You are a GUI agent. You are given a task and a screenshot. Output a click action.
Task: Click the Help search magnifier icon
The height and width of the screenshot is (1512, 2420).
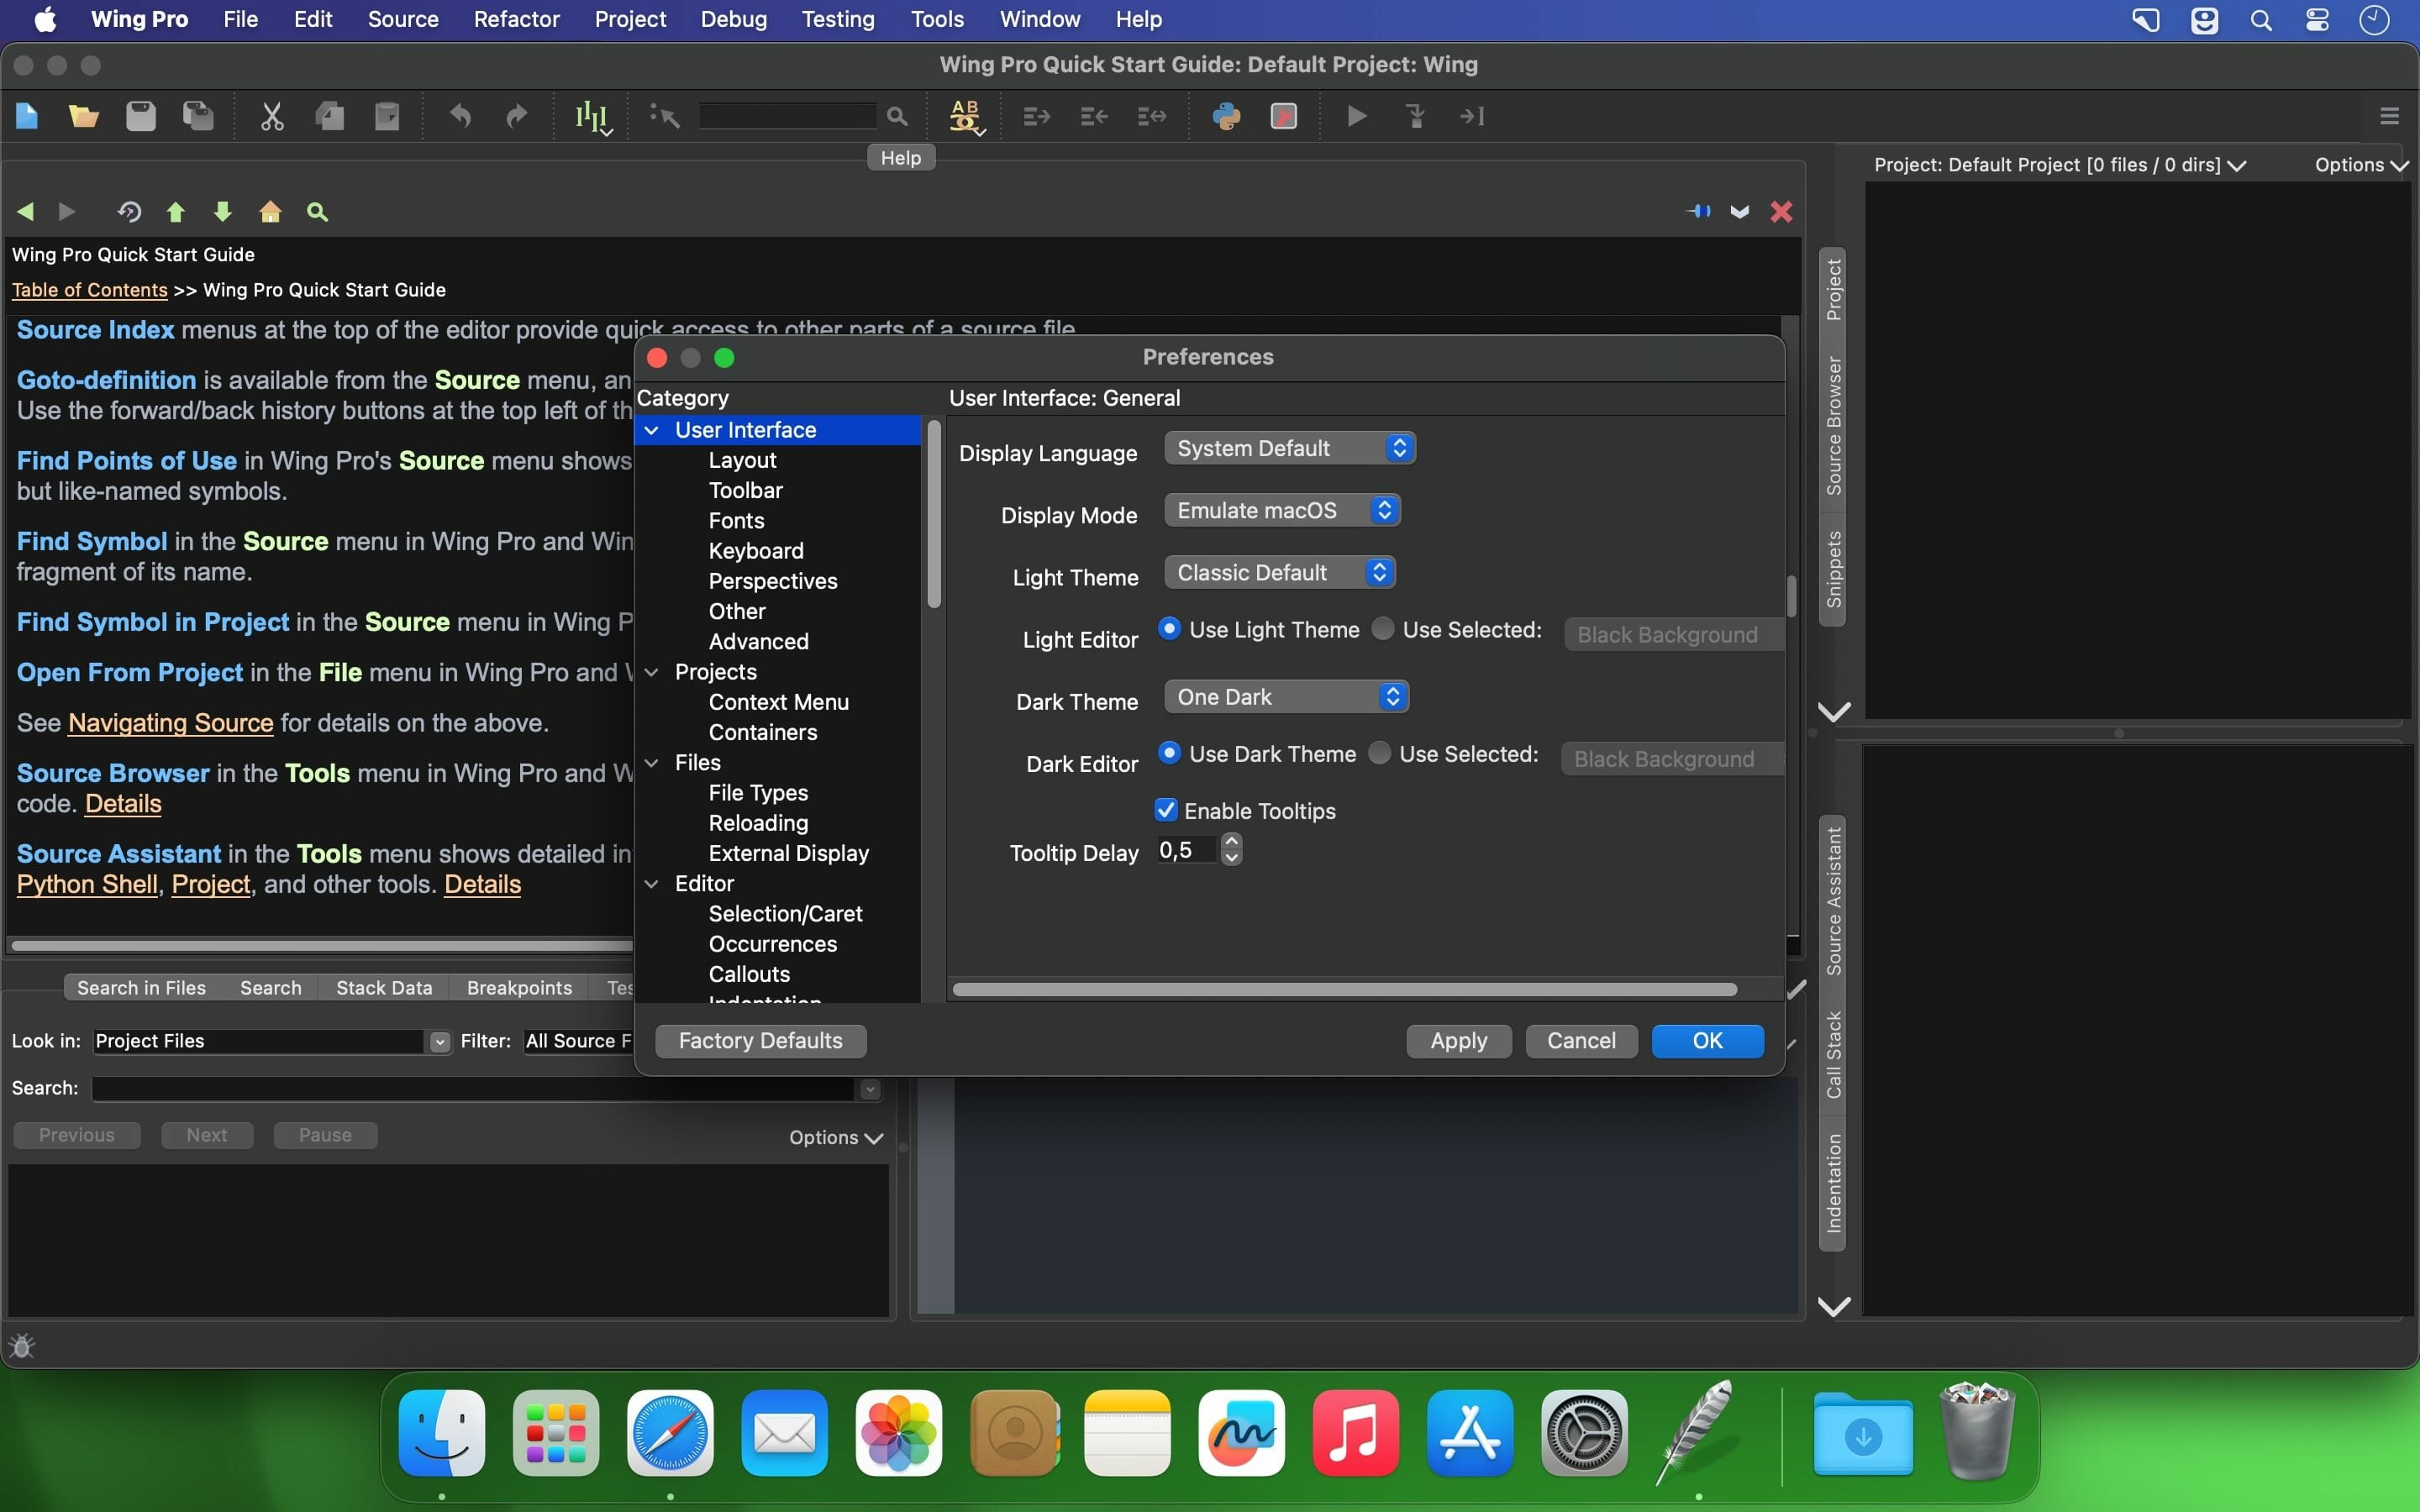click(x=317, y=212)
